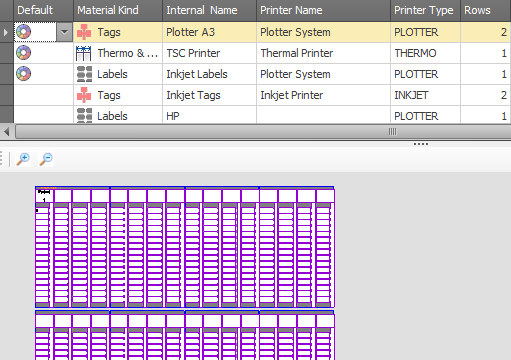Click the row indicator arrow of first row
Viewport: 511px width, 360px height.
6,32
